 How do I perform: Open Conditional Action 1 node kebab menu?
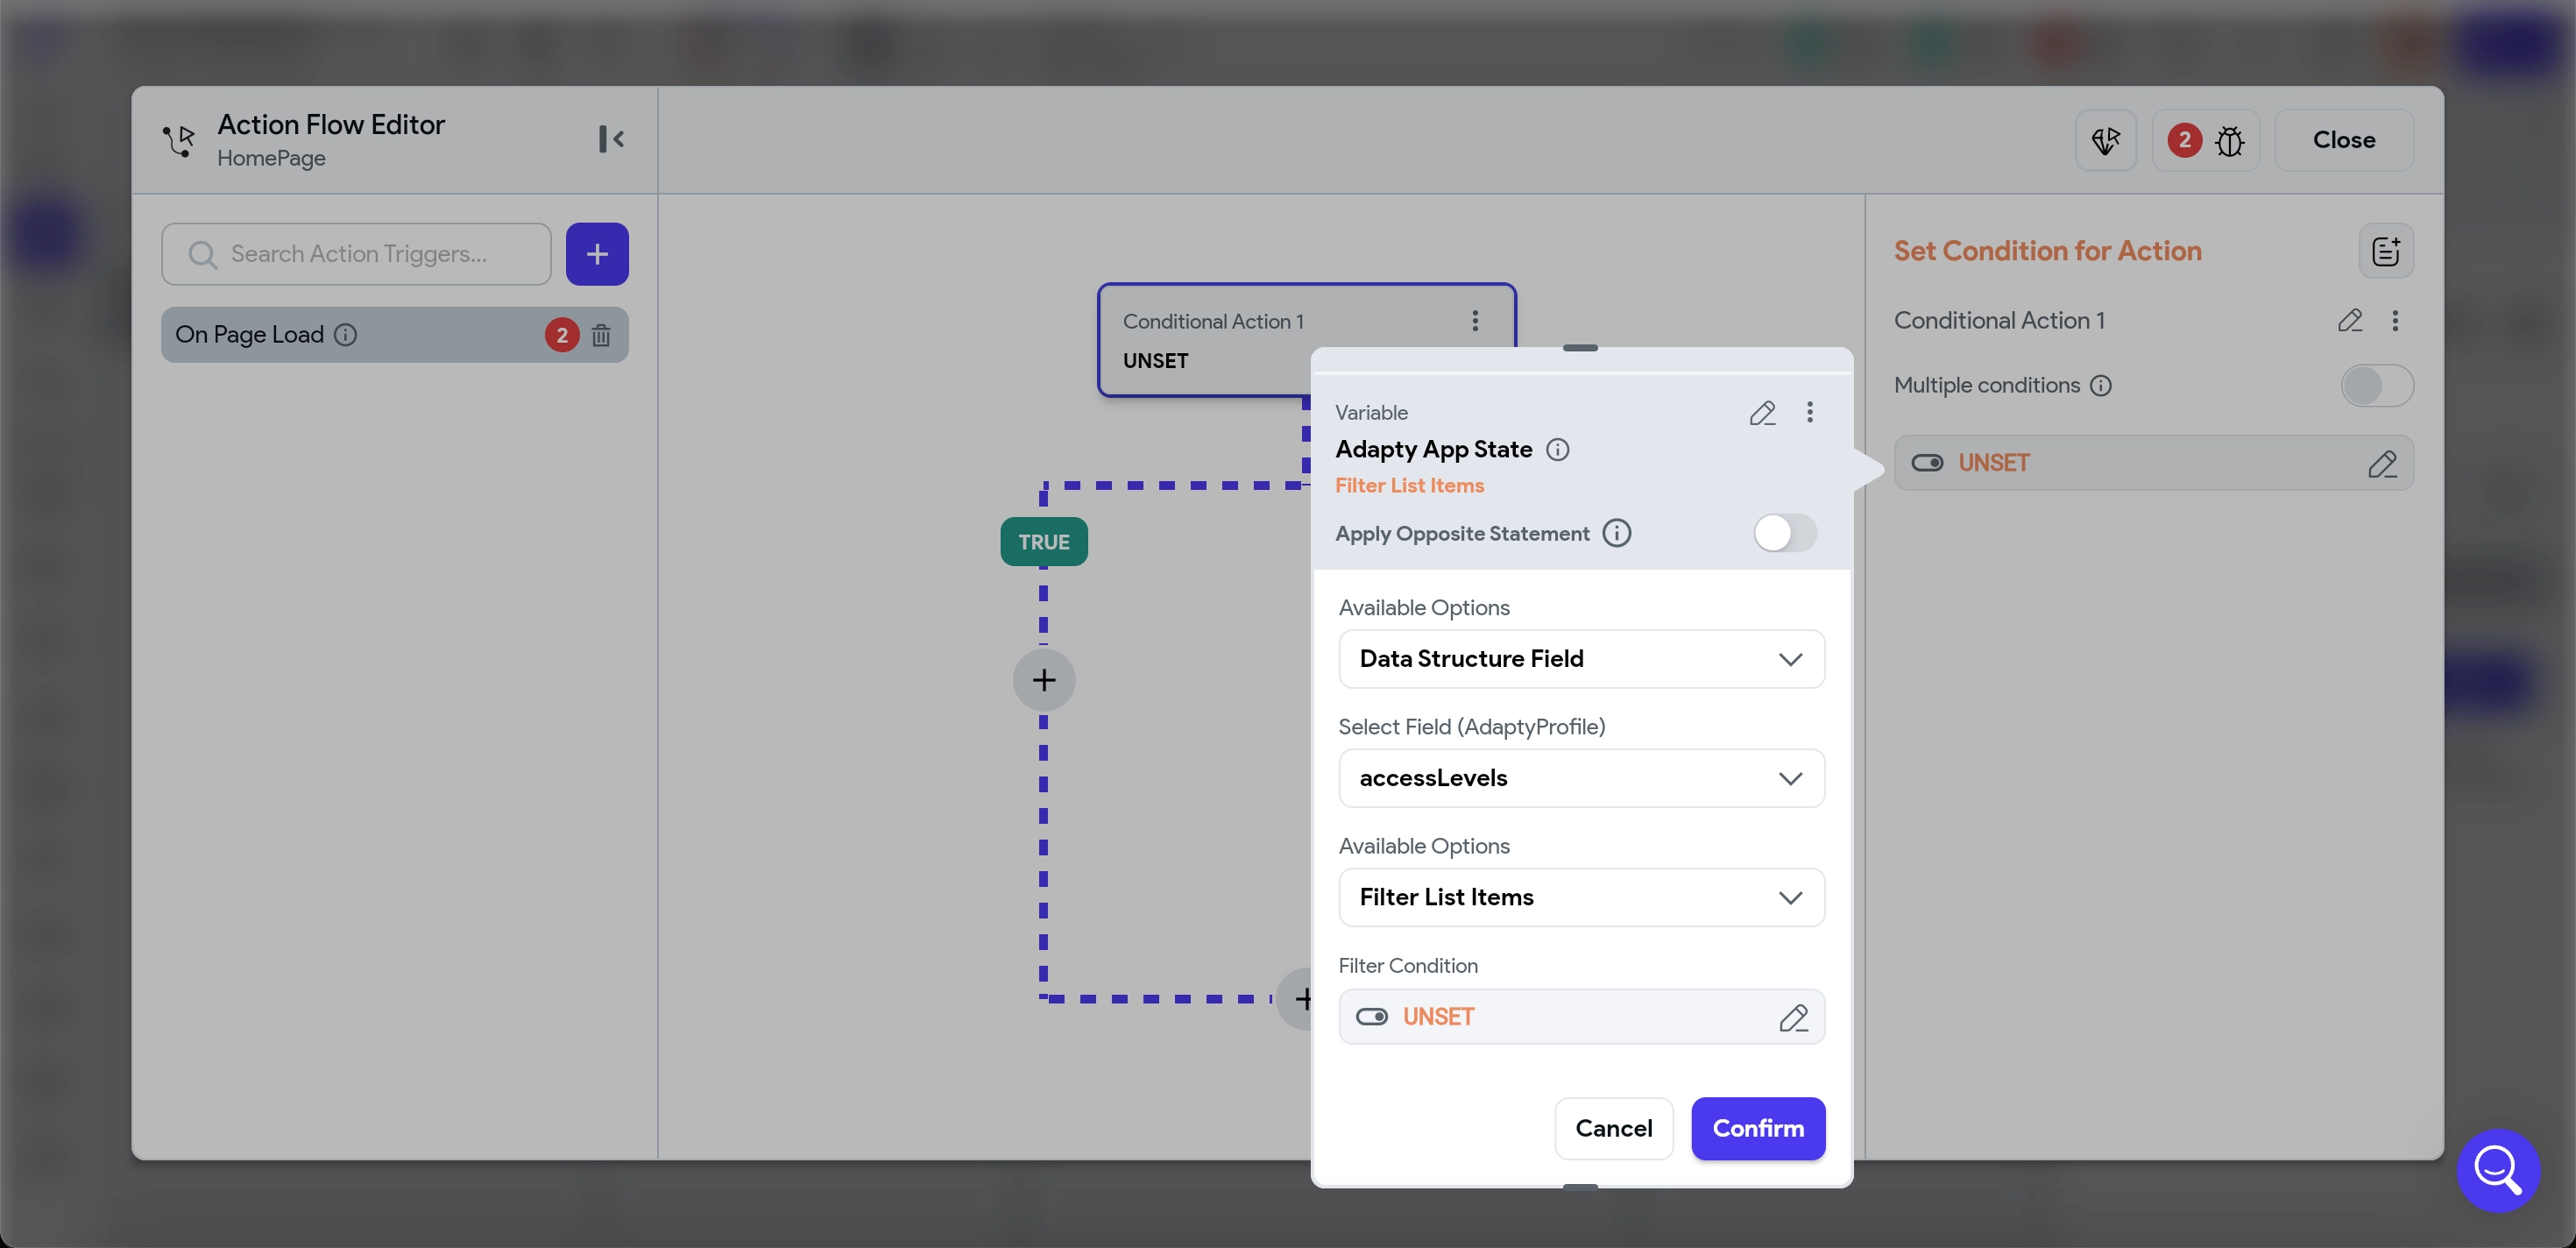pyautogui.click(x=1475, y=321)
